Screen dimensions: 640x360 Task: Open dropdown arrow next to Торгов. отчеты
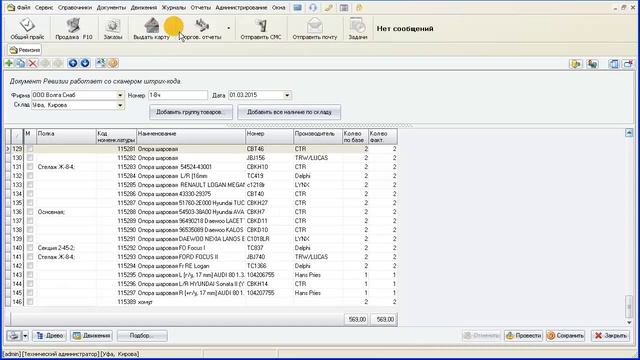[229, 28]
